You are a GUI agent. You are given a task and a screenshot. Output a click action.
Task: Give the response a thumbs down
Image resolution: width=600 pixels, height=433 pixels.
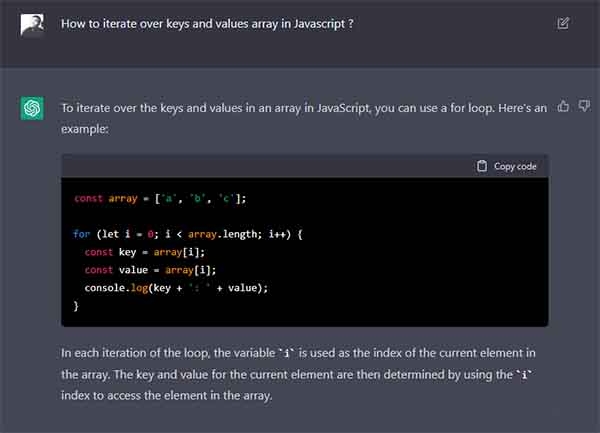tap(584, 106)
